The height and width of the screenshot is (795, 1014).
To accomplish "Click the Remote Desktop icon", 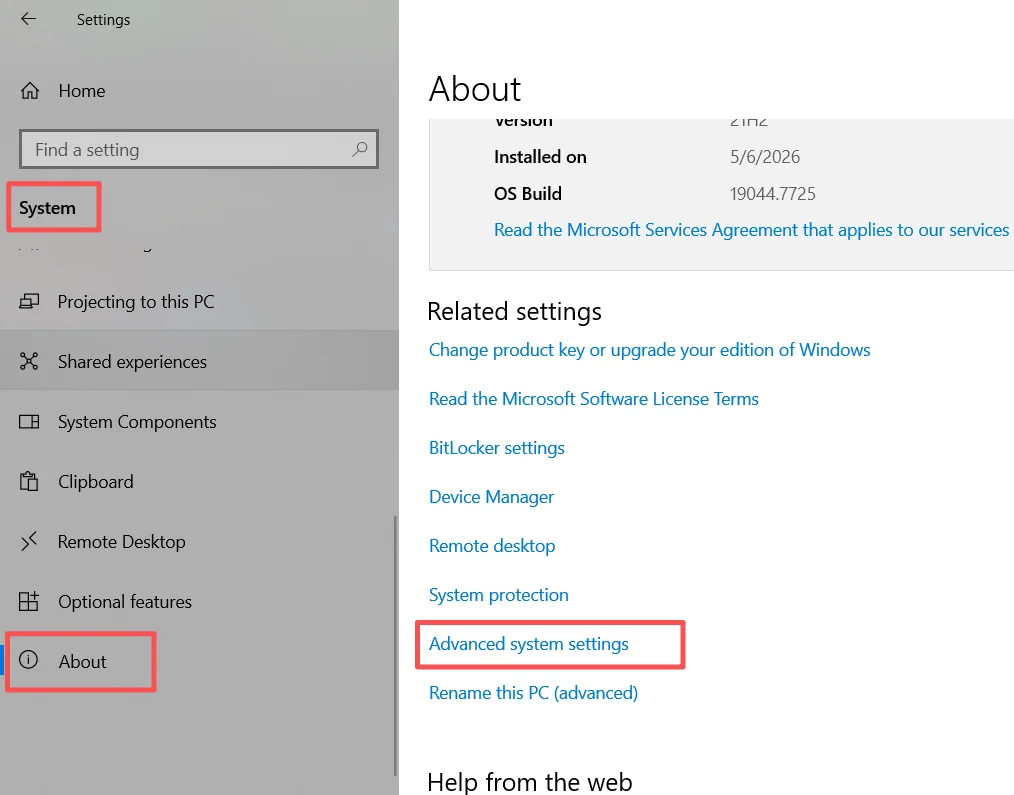I will click(29, 541).
